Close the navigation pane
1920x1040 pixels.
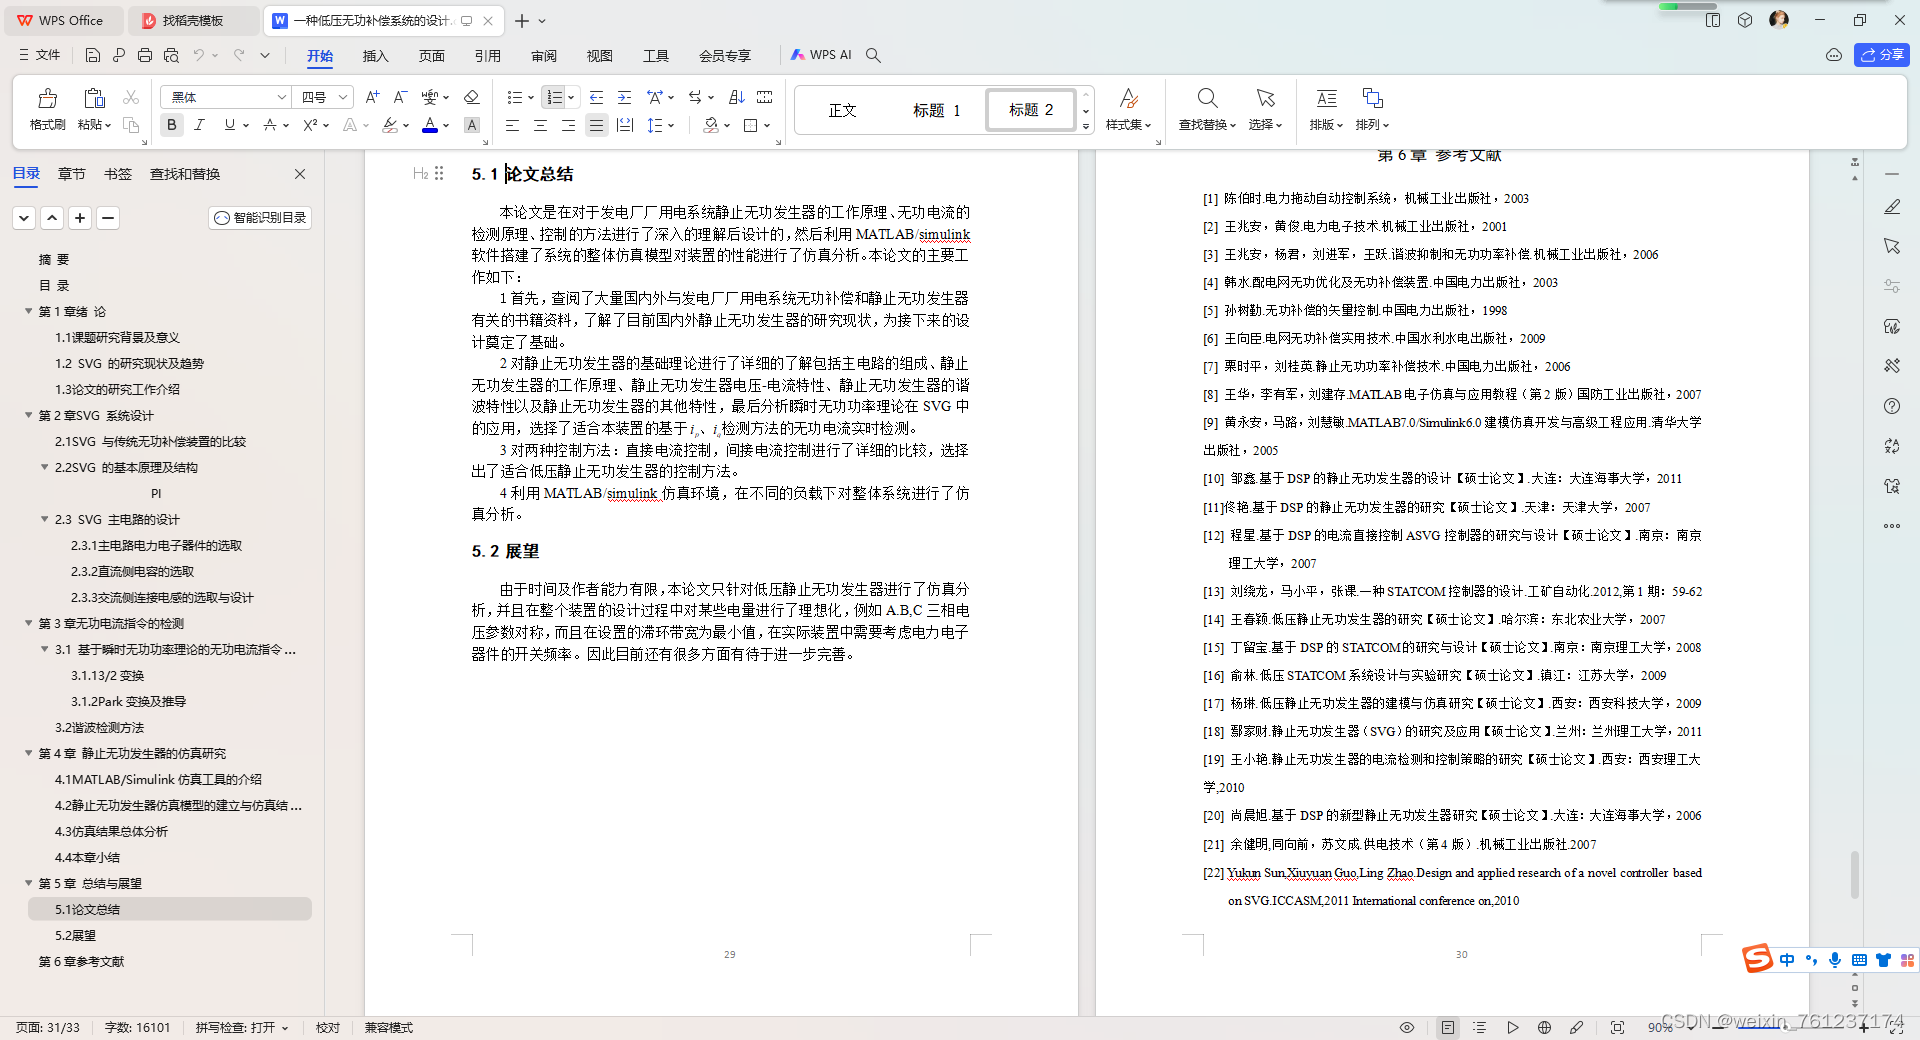[300, 174]
